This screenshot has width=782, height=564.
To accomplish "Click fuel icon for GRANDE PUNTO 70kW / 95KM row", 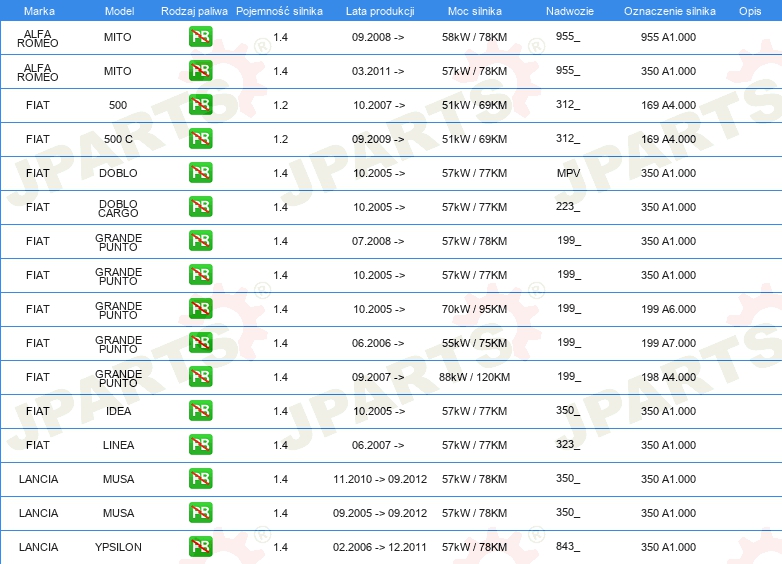I will coord(200,309).
